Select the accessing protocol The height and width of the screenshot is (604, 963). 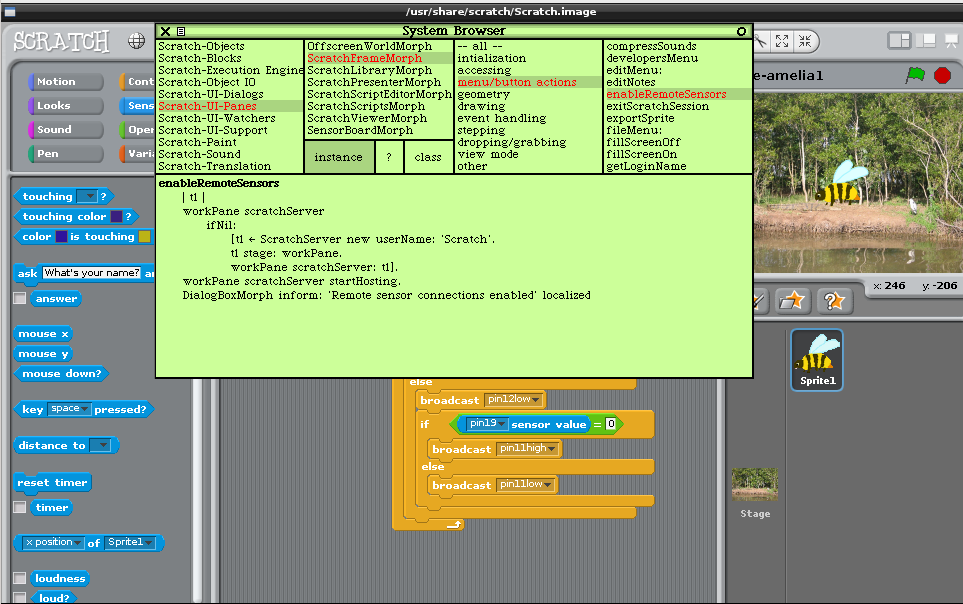pos(484,70)
